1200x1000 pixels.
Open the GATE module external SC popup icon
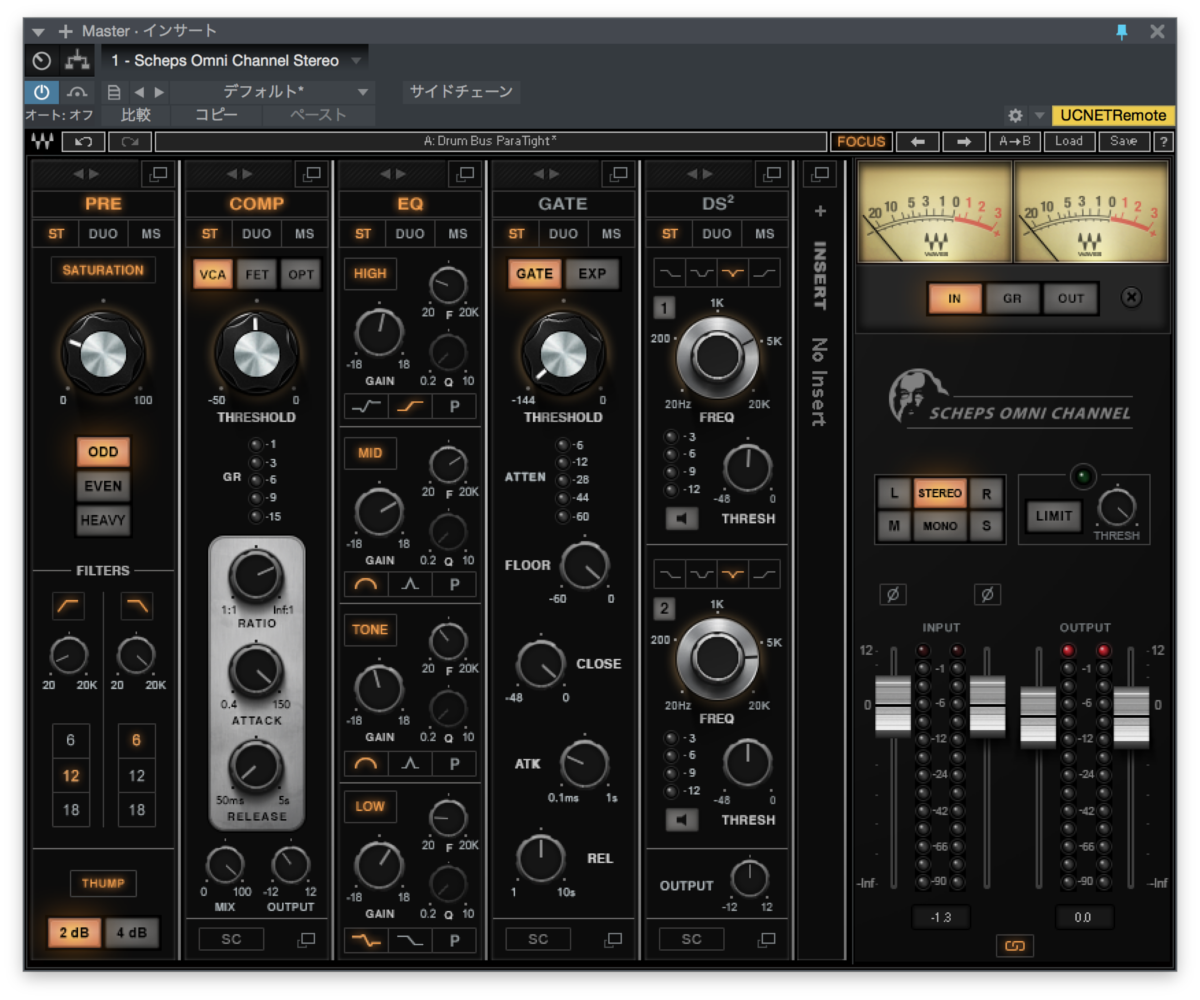(x=614, y=939)
